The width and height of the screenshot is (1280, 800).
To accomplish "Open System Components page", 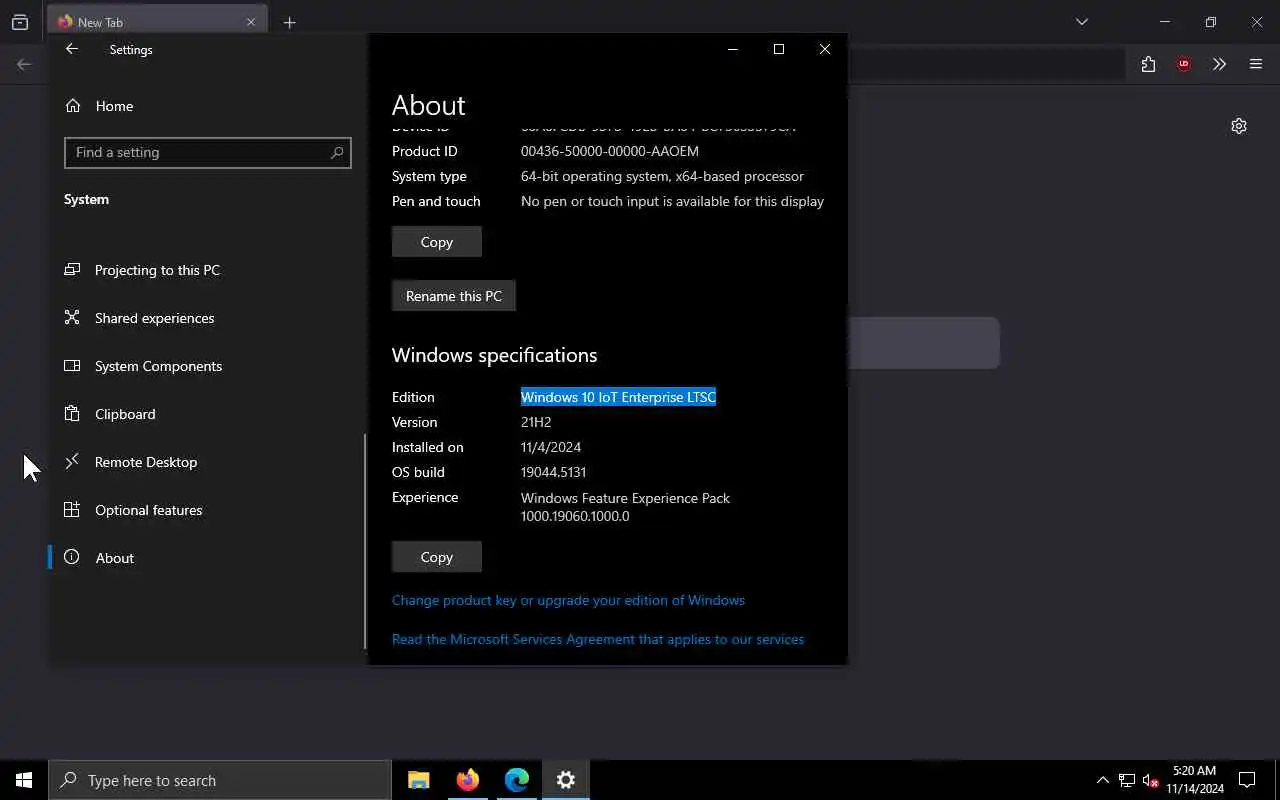I will pos(158,366).
